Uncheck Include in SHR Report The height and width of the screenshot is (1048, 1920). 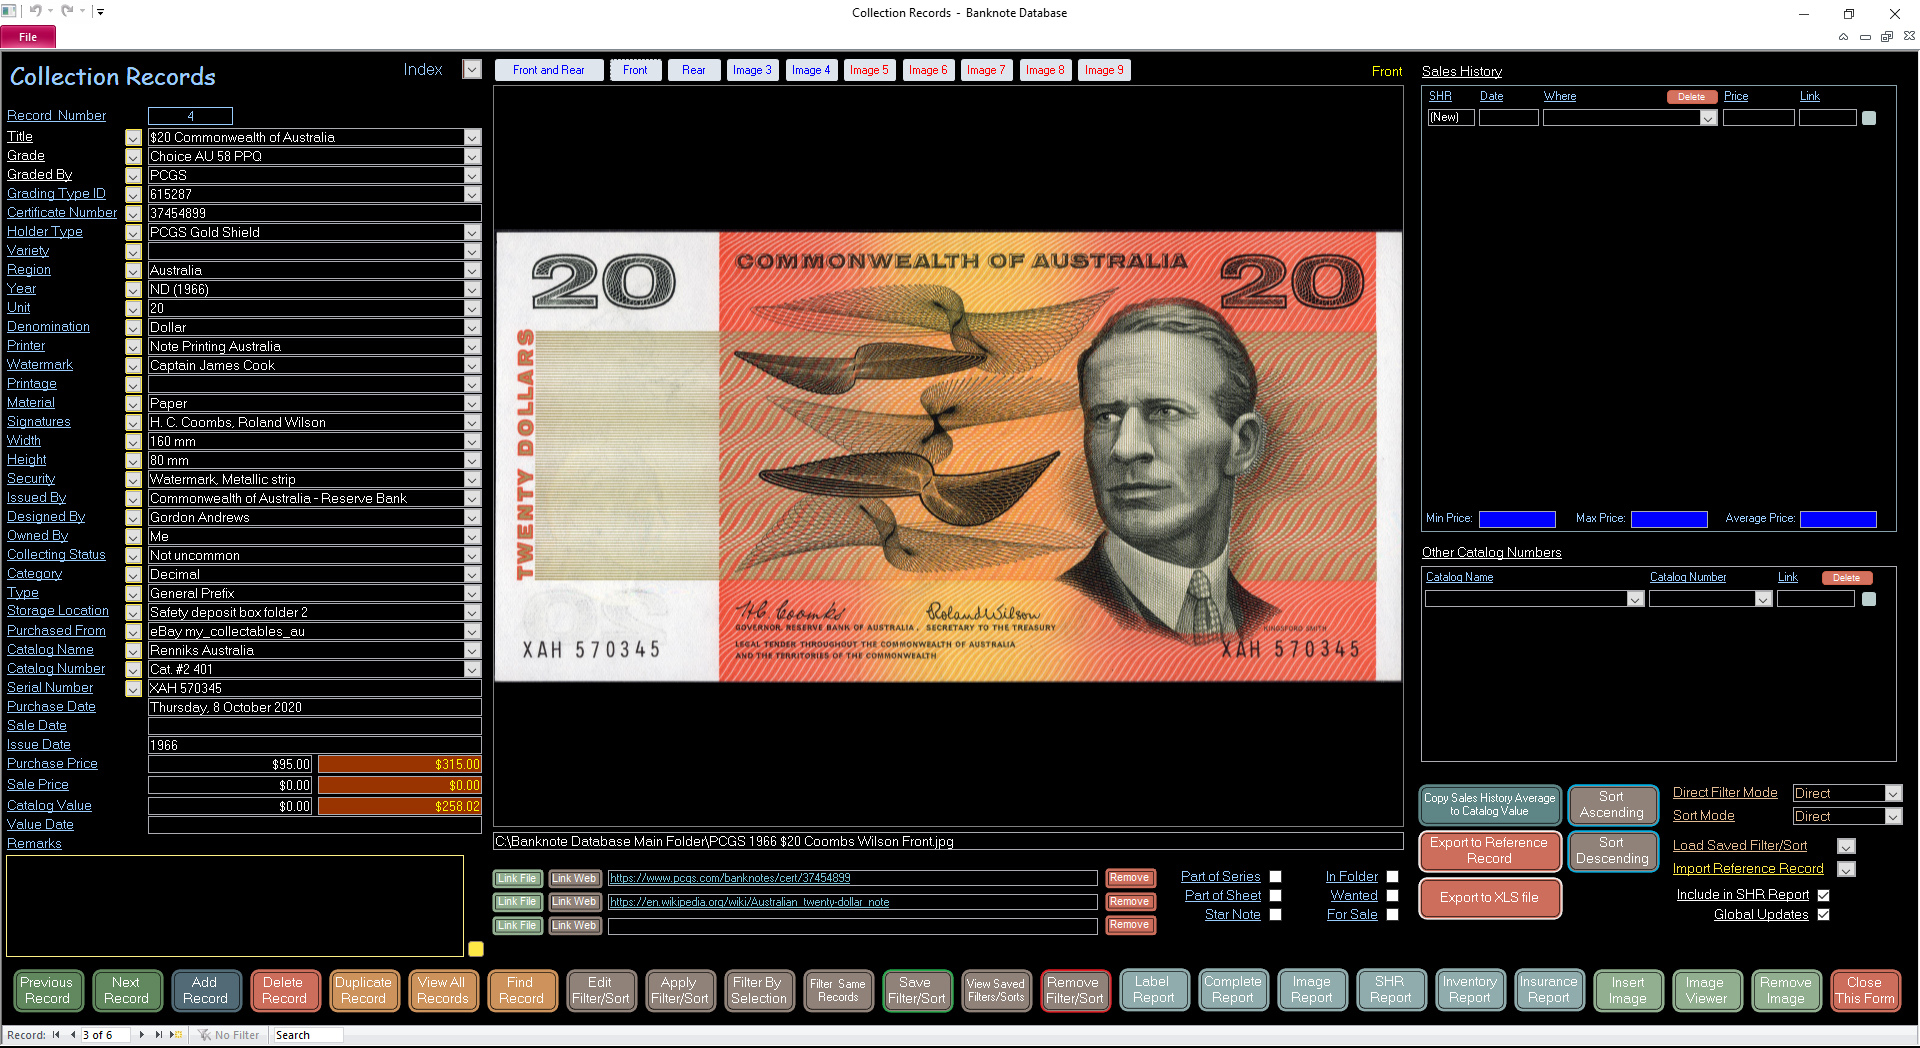1823,896
